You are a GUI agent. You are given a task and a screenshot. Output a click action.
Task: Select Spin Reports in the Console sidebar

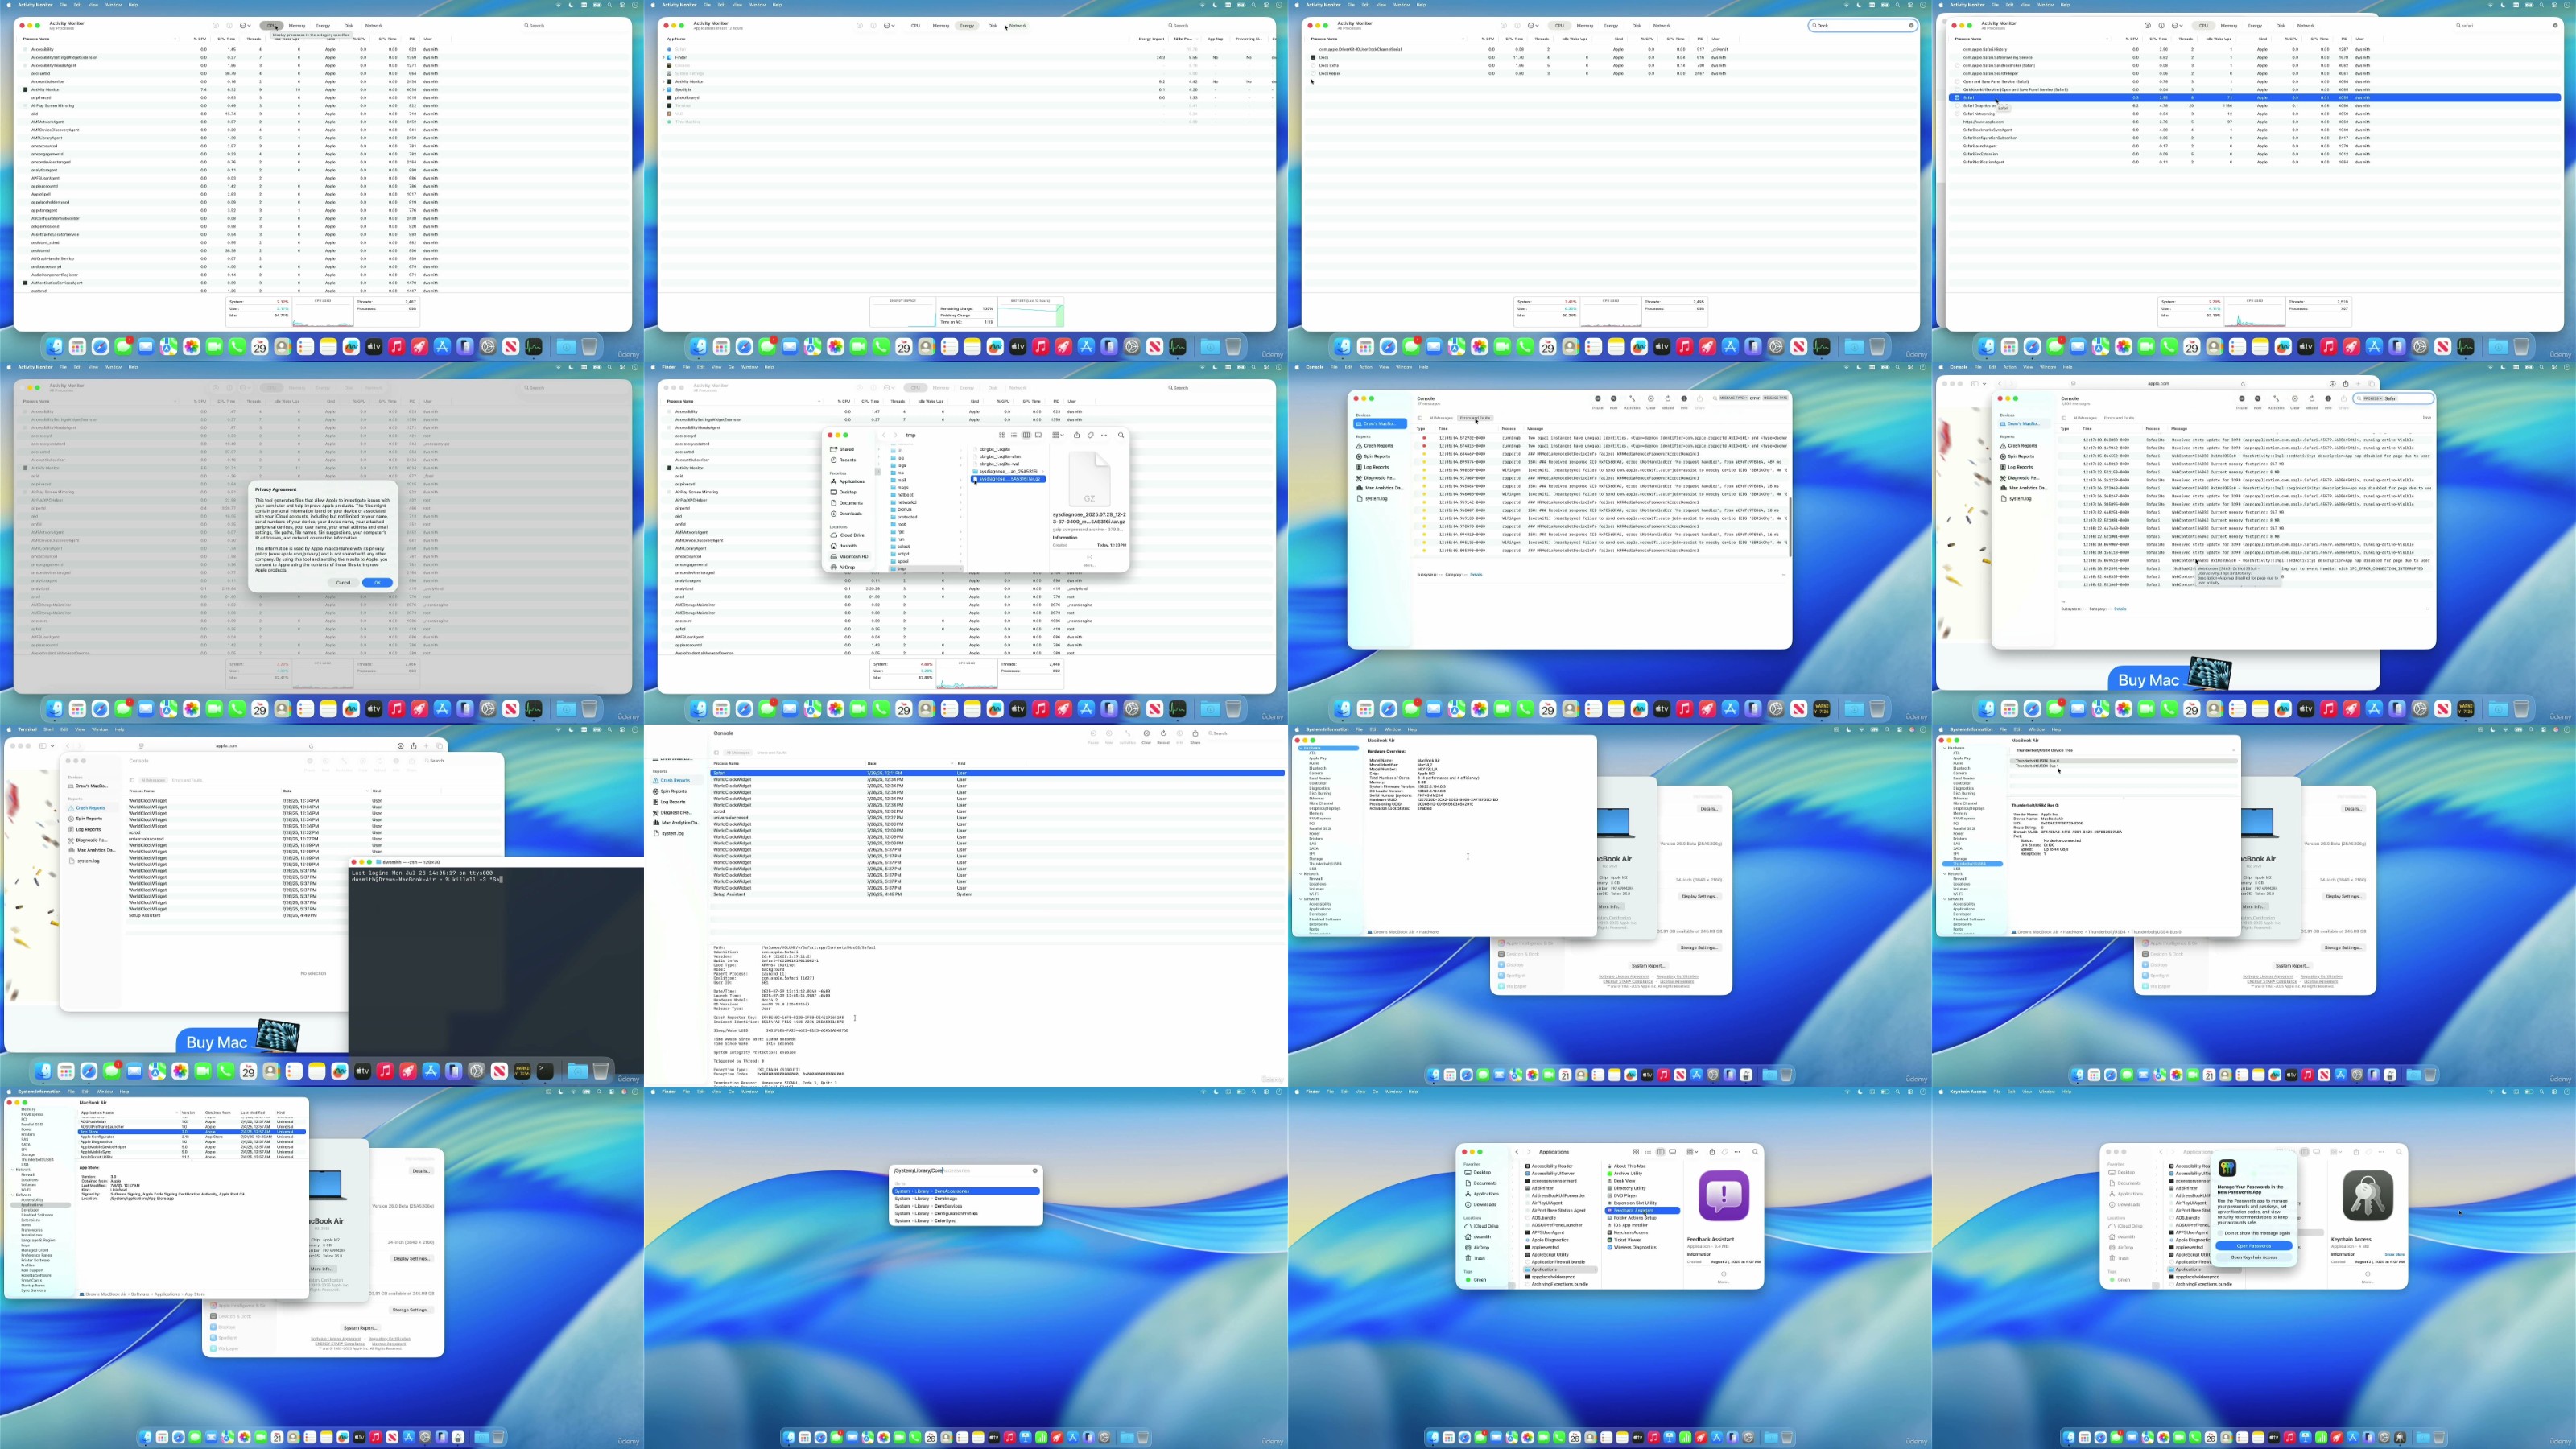[x=1377, y=456]
